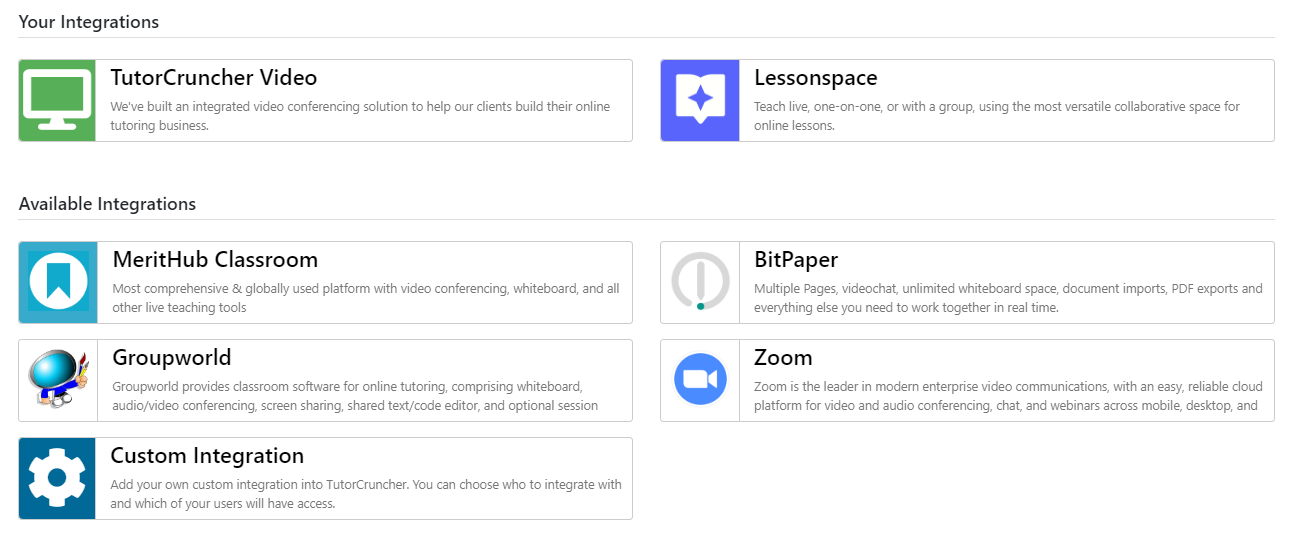Viewport: 1299px width, 543px height.
Task: Choose the Groupworld integration title
Action: click(x=172, y=358)
